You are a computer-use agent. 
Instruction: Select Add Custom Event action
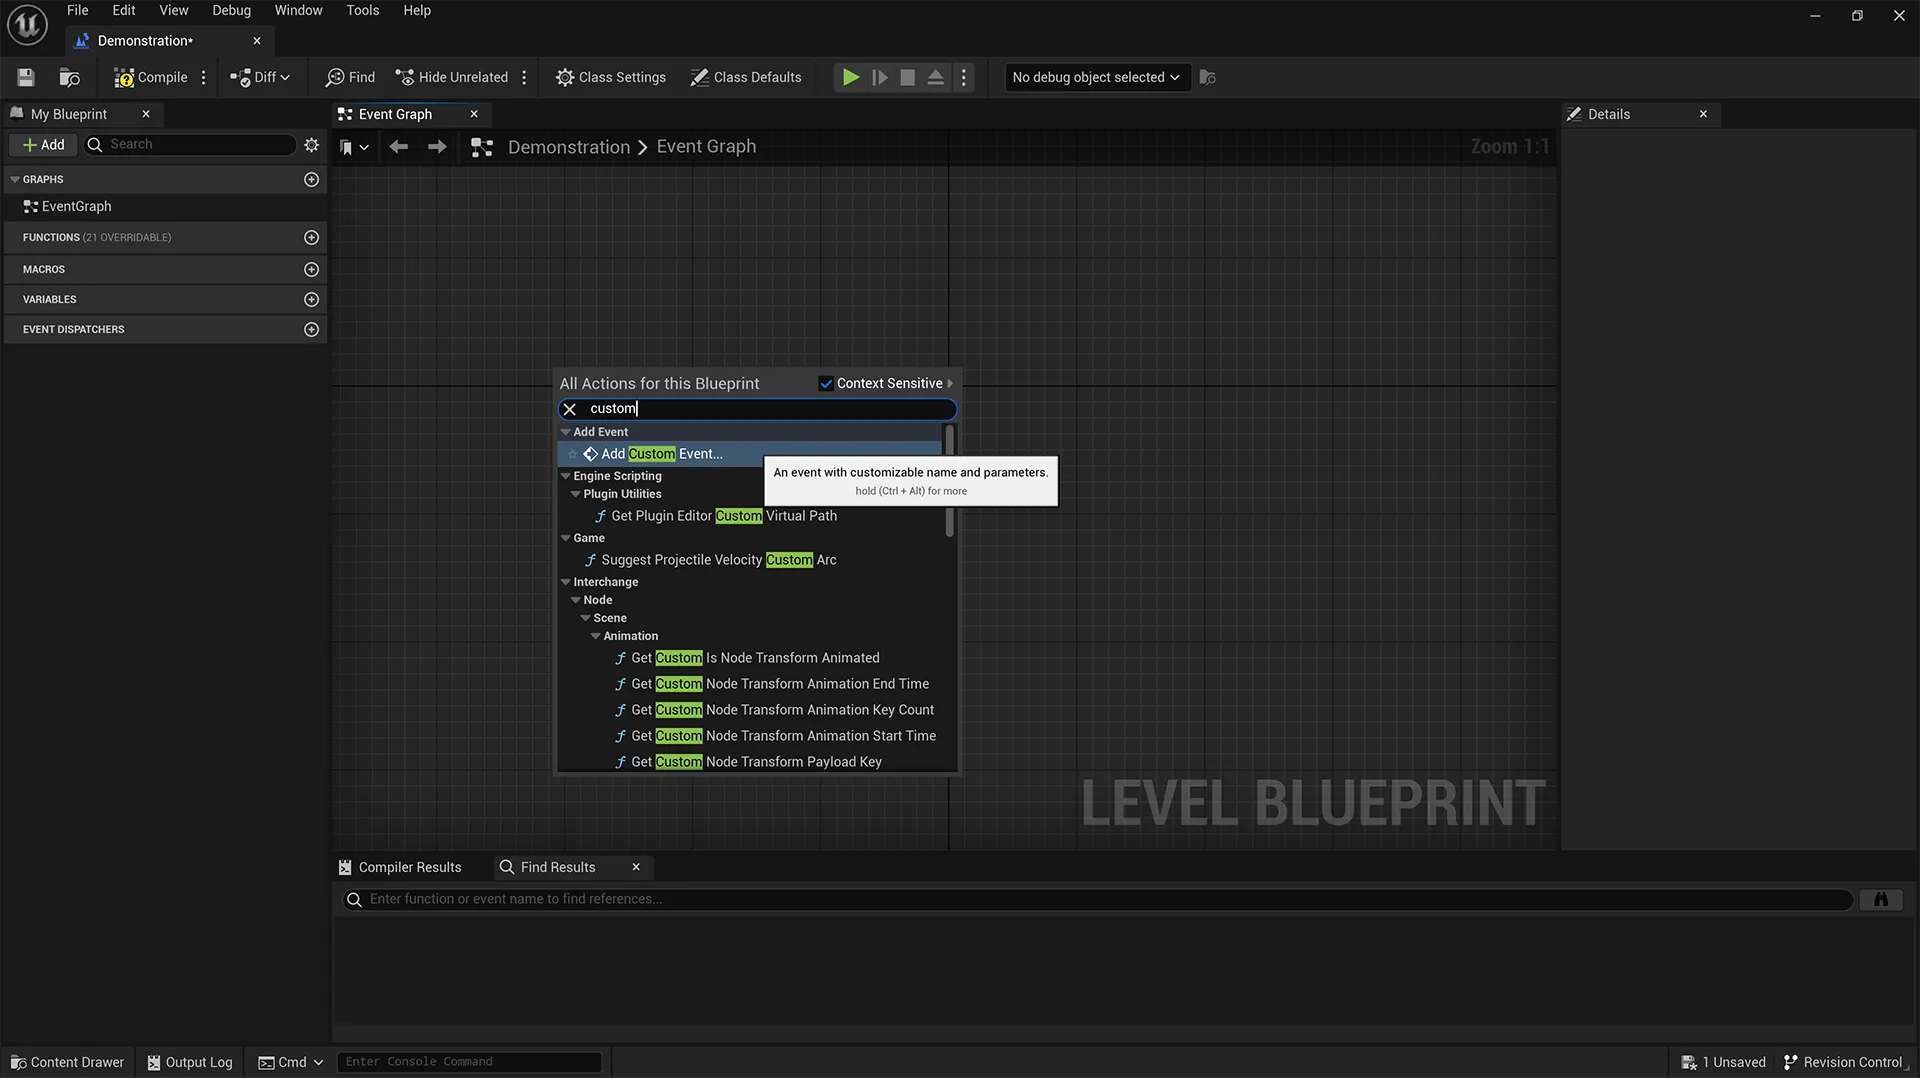click(x=661, y=454)
